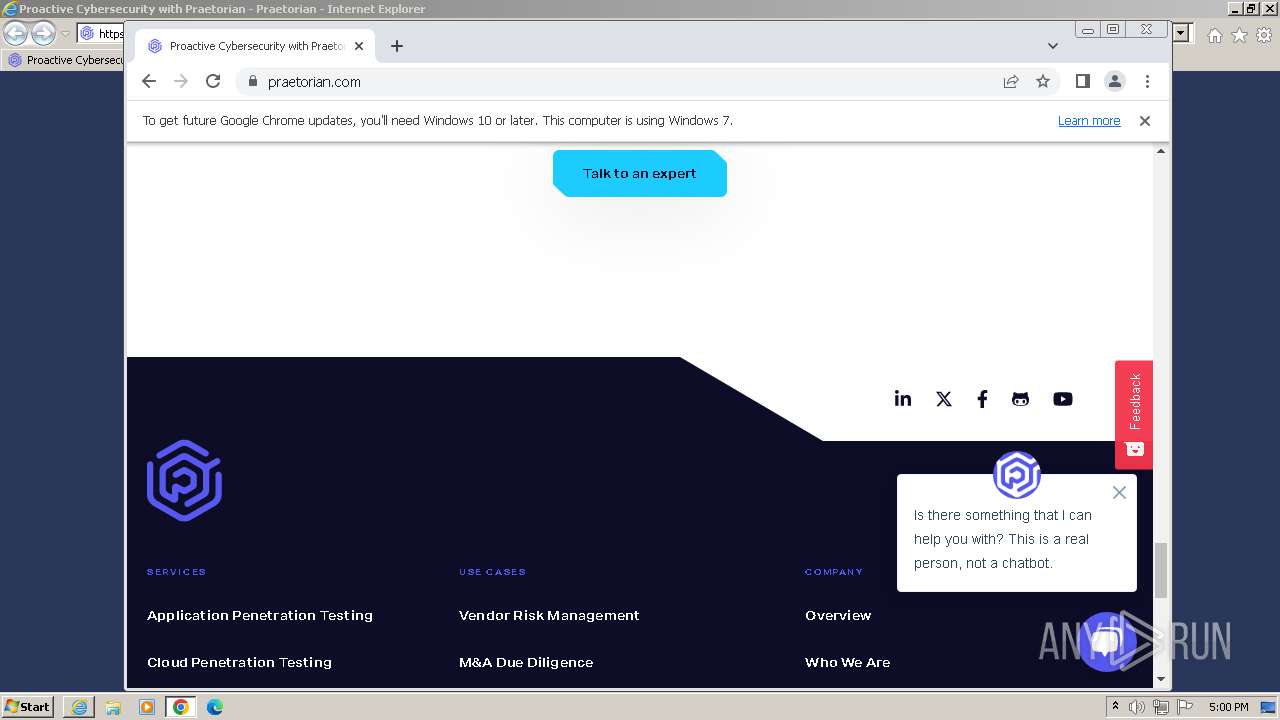Select the Proactive Cybersecurity Chrome tab

(255, 46)
